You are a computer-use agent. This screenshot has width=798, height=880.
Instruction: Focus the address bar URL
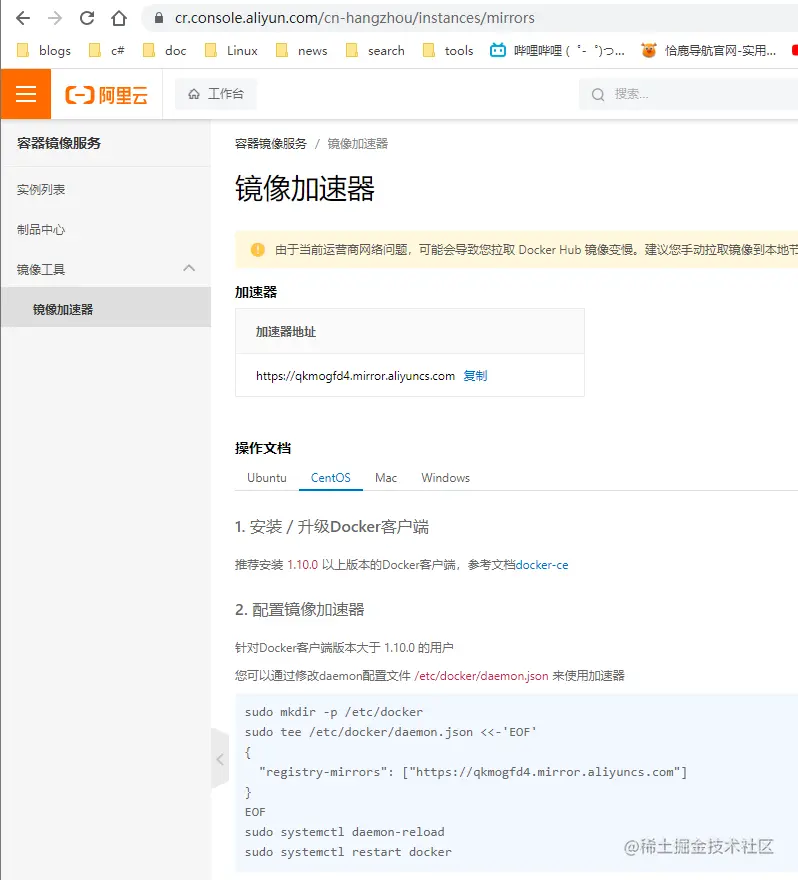(x=355, y=19)
